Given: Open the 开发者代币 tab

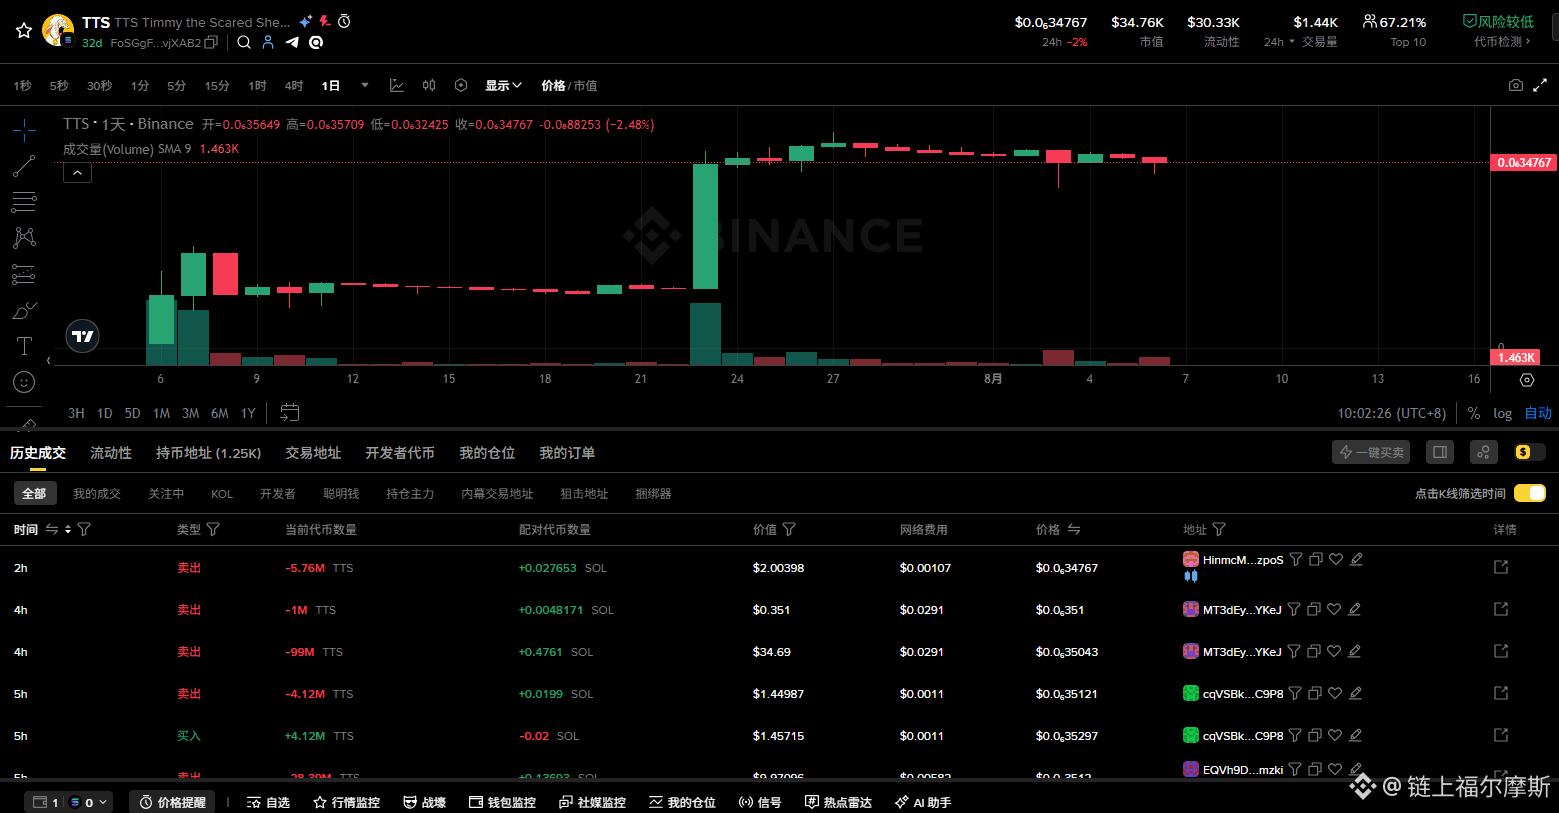Looking at the screenshot, I should point(400,453).
